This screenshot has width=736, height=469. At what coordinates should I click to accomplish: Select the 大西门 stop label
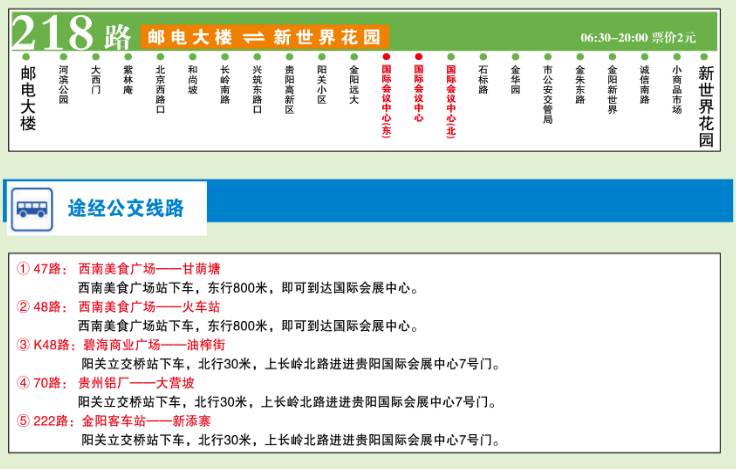pyautogui.click(x=96, y=80)
